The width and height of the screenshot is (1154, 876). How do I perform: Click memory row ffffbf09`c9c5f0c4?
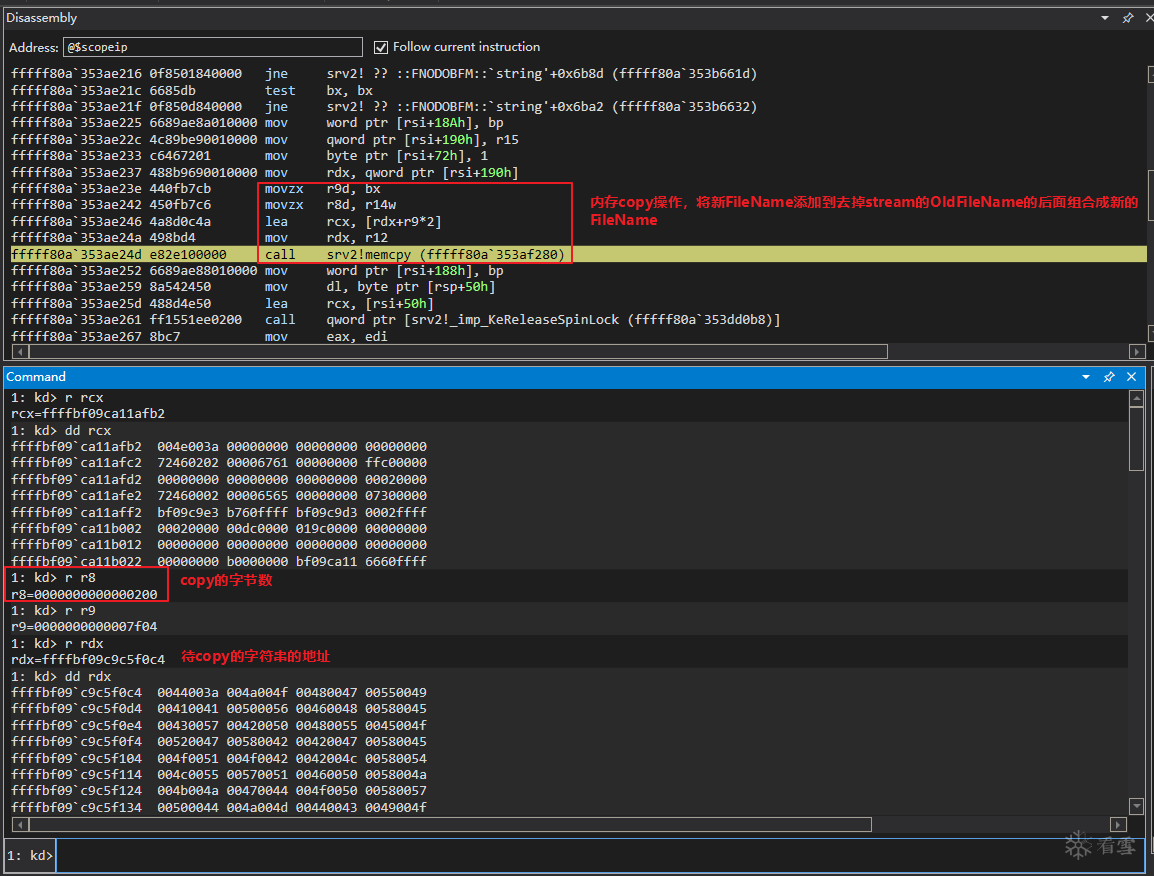[x=219, y=693]
